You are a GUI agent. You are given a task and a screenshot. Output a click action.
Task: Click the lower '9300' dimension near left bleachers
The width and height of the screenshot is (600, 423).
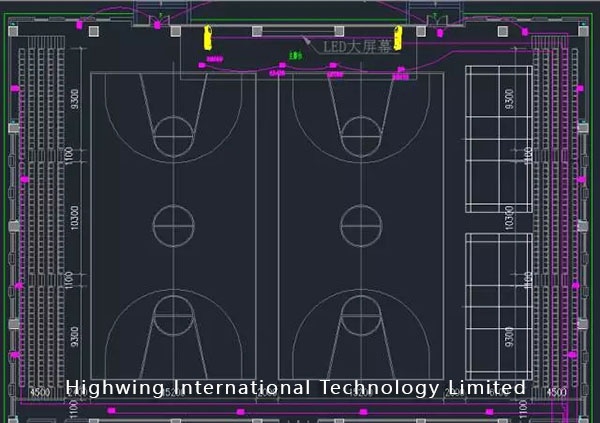click(75, 337)
